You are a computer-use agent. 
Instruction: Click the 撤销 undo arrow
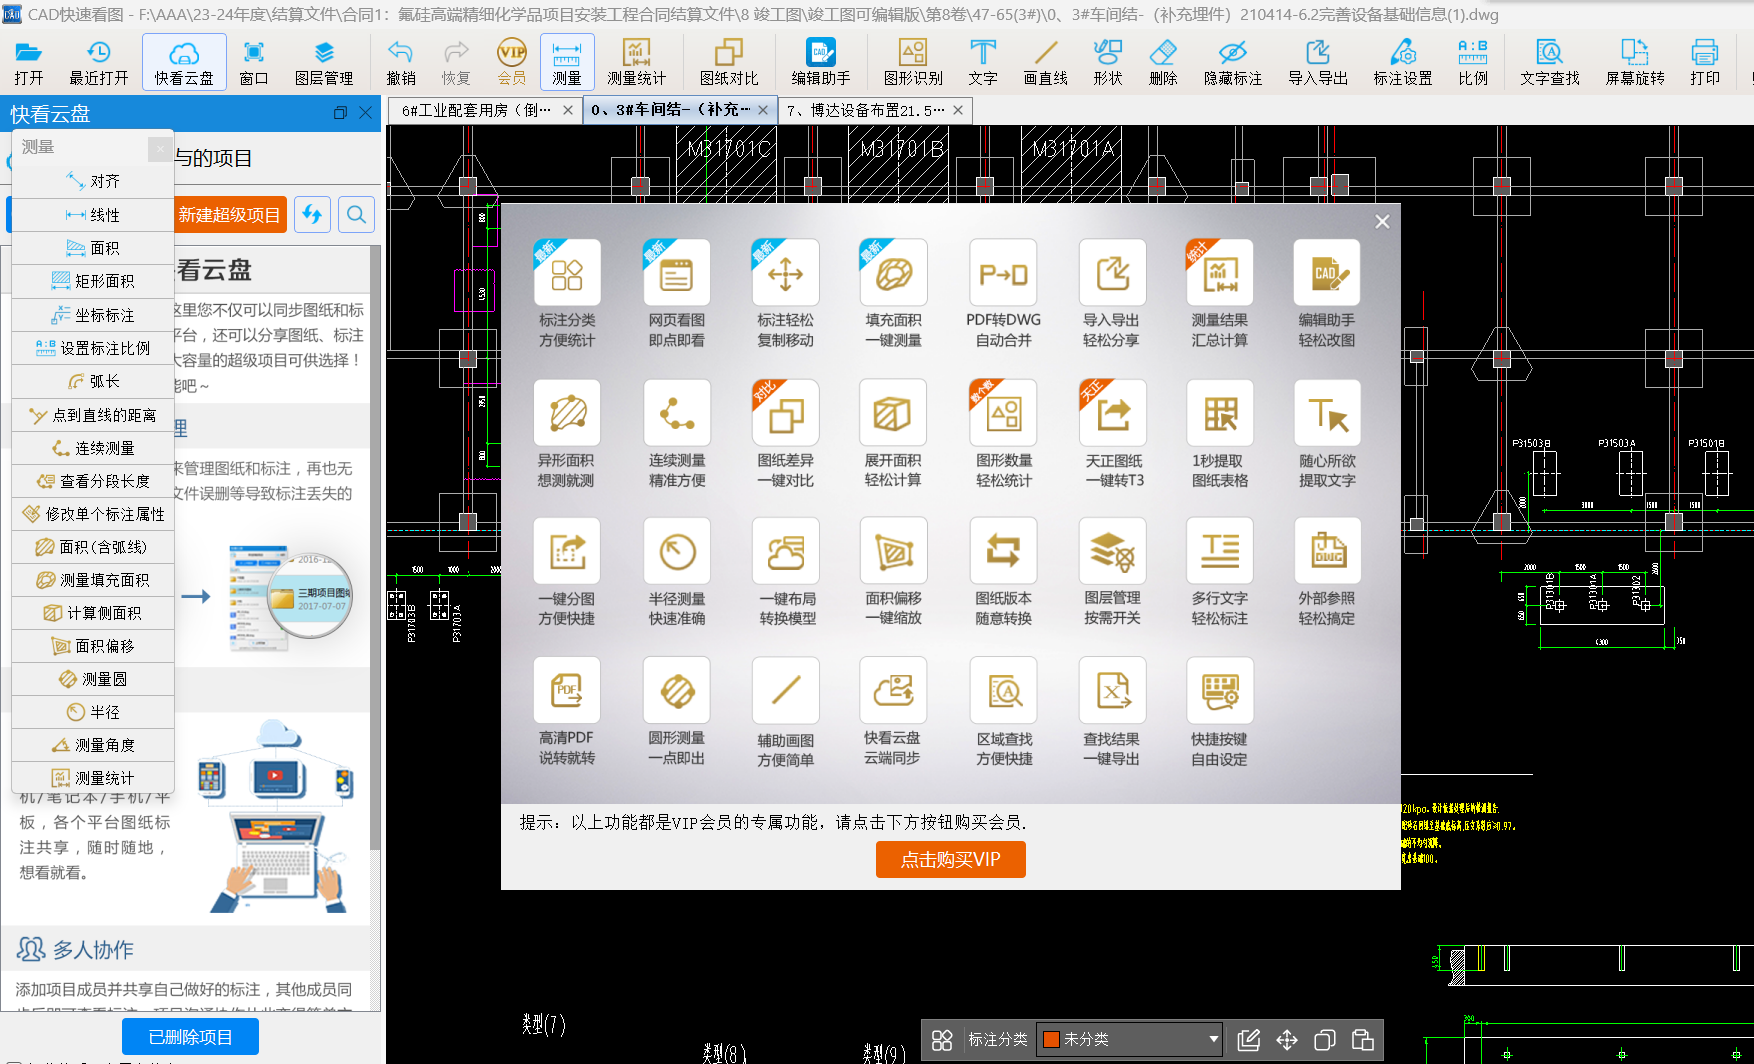click(x=401, y=62)
